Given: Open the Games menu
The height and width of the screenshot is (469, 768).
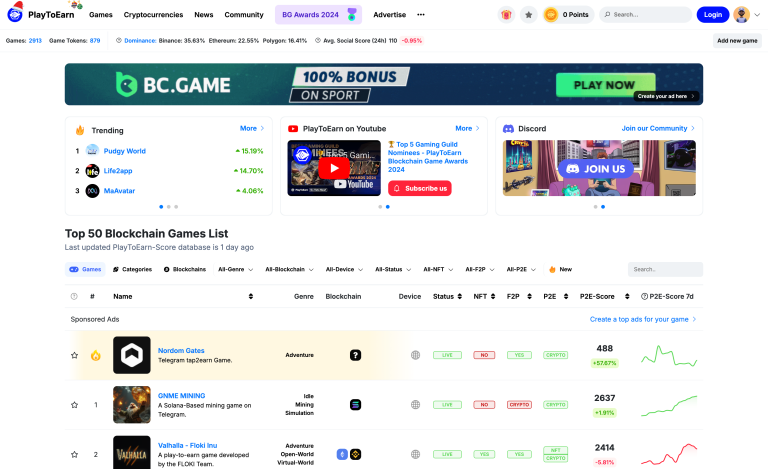Looking at the screenshot, I should [x=101, y=15].
